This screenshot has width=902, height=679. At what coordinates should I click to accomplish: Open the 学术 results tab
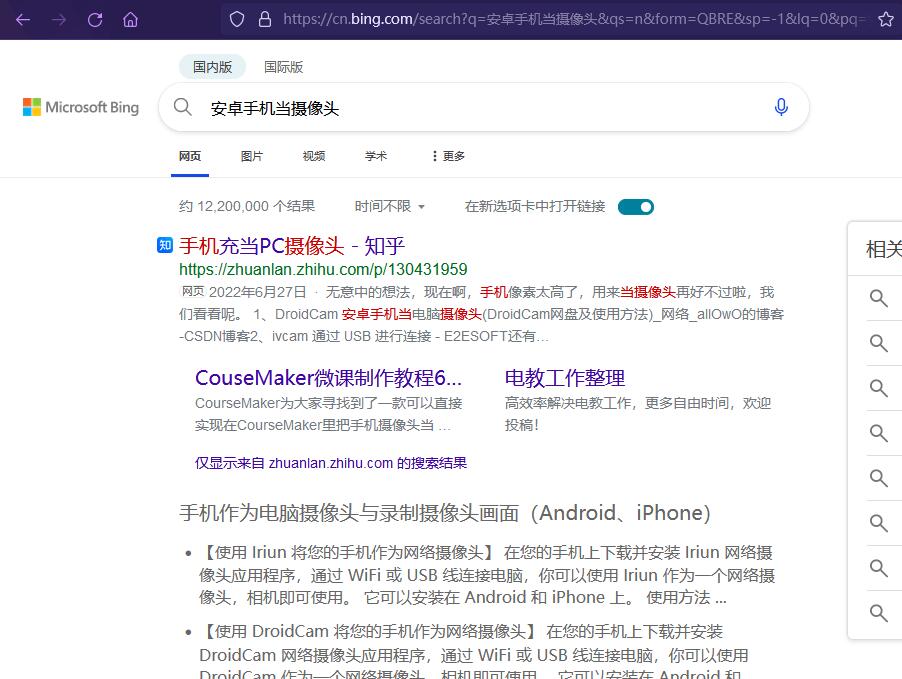pyautogui.click(x=376, y=156)
